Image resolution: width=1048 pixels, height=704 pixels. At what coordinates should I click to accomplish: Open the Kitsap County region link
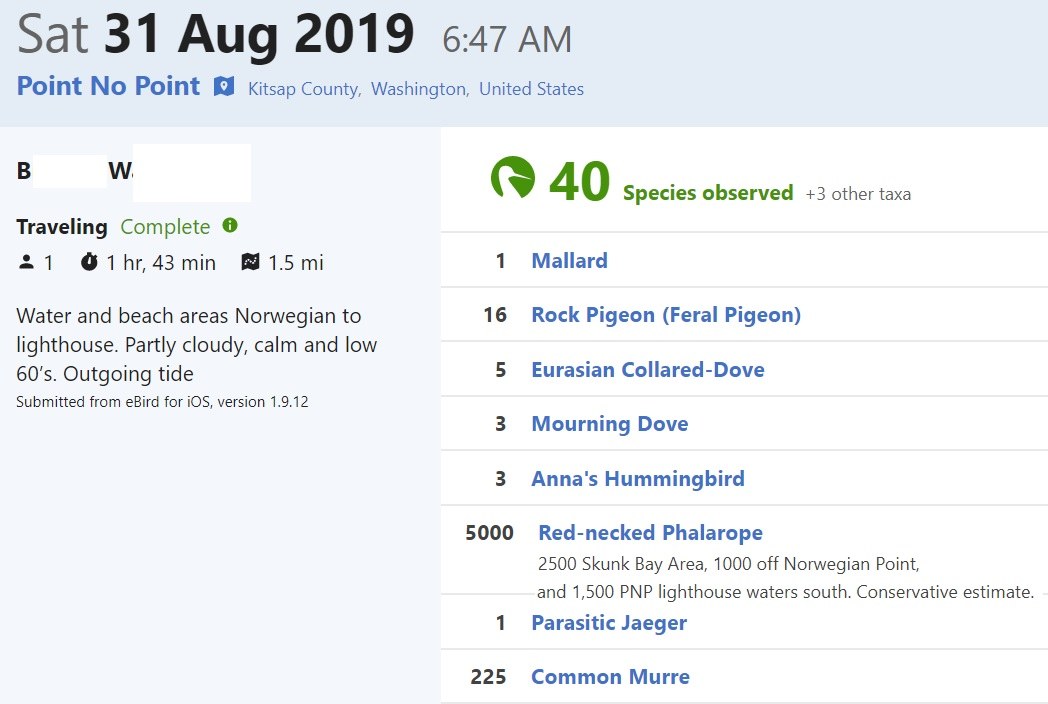coord(303,89)
